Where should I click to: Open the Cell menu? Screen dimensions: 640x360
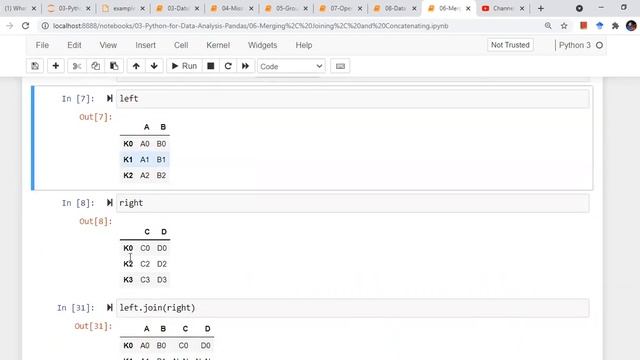coord(181,45)
